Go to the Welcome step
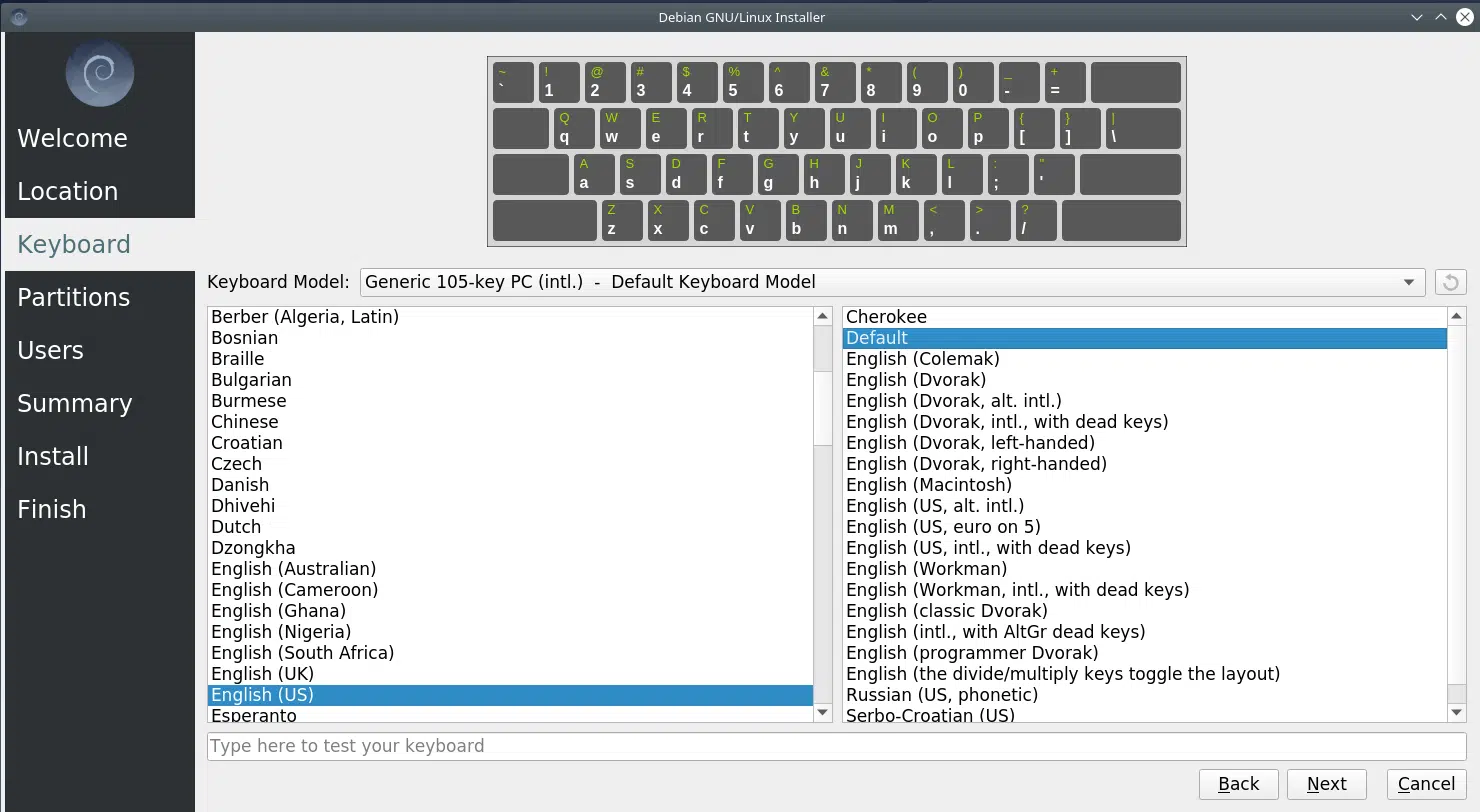Screen dimensions: 1480x812 (x=100, y=138)
